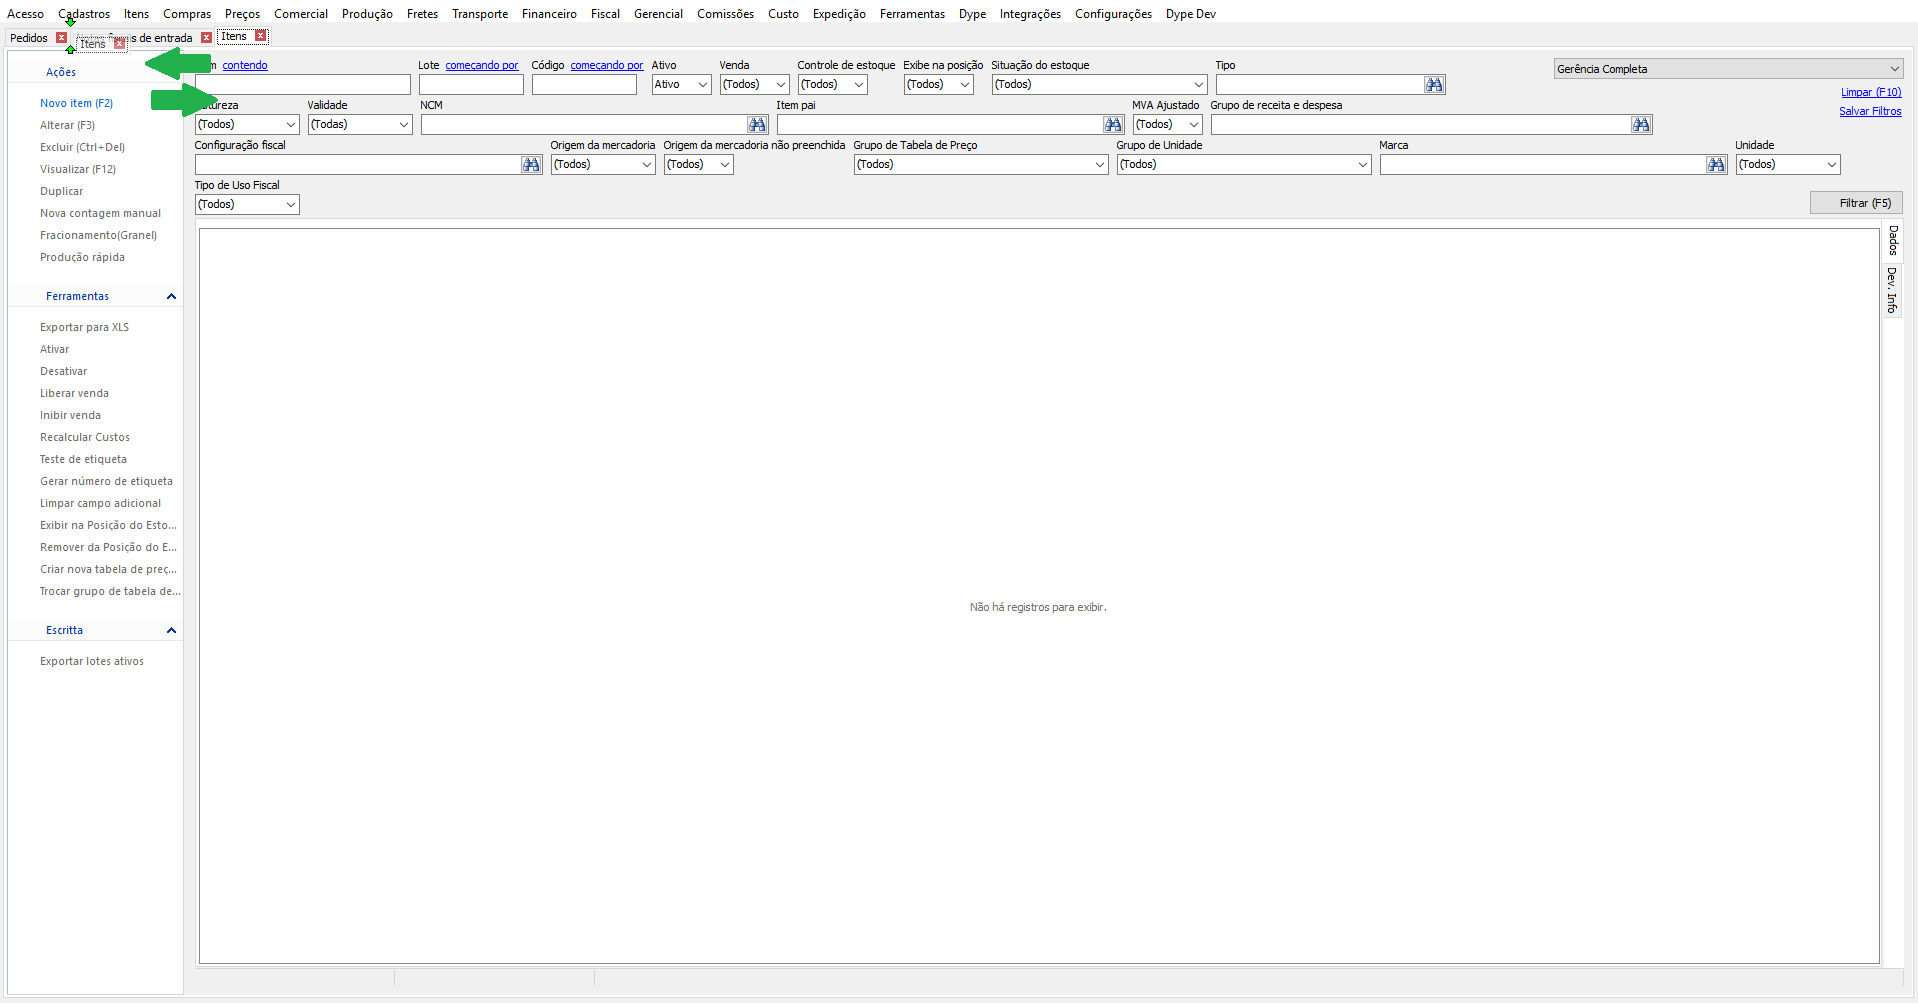
Task: Open Grupo de receita e despesa lookup icon
Action: pyautogui.click(x=1641, y=125)
